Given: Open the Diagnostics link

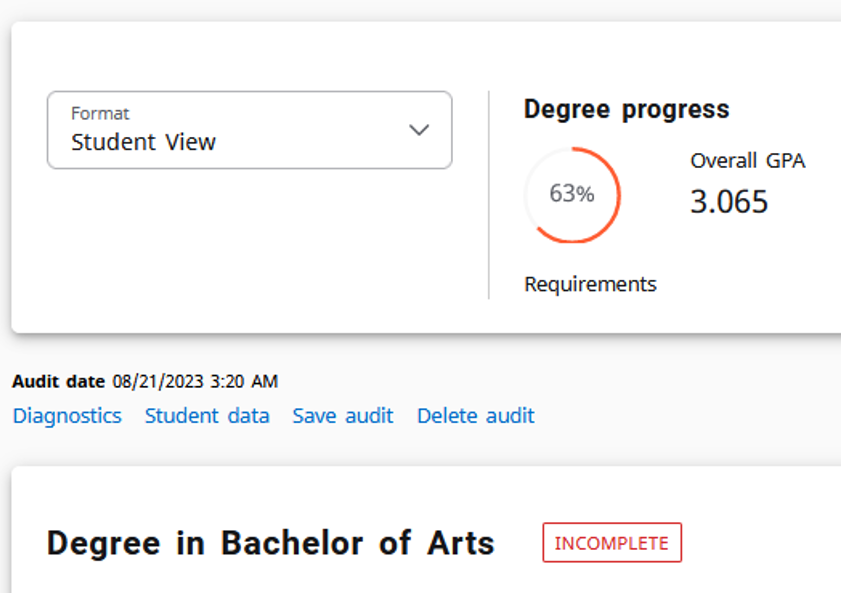Looking at the screenshot, I should [66, 416].
